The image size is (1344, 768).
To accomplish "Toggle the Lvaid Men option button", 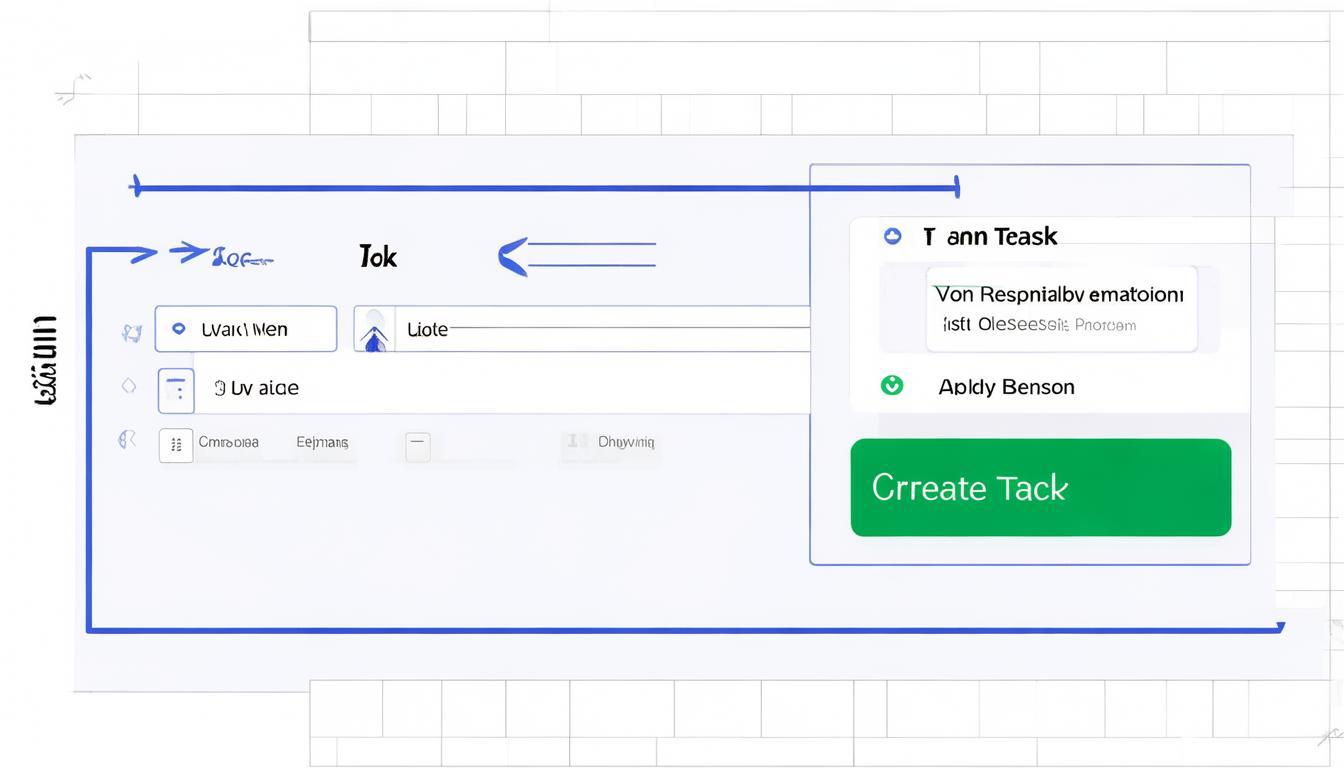I will (245, 329).
